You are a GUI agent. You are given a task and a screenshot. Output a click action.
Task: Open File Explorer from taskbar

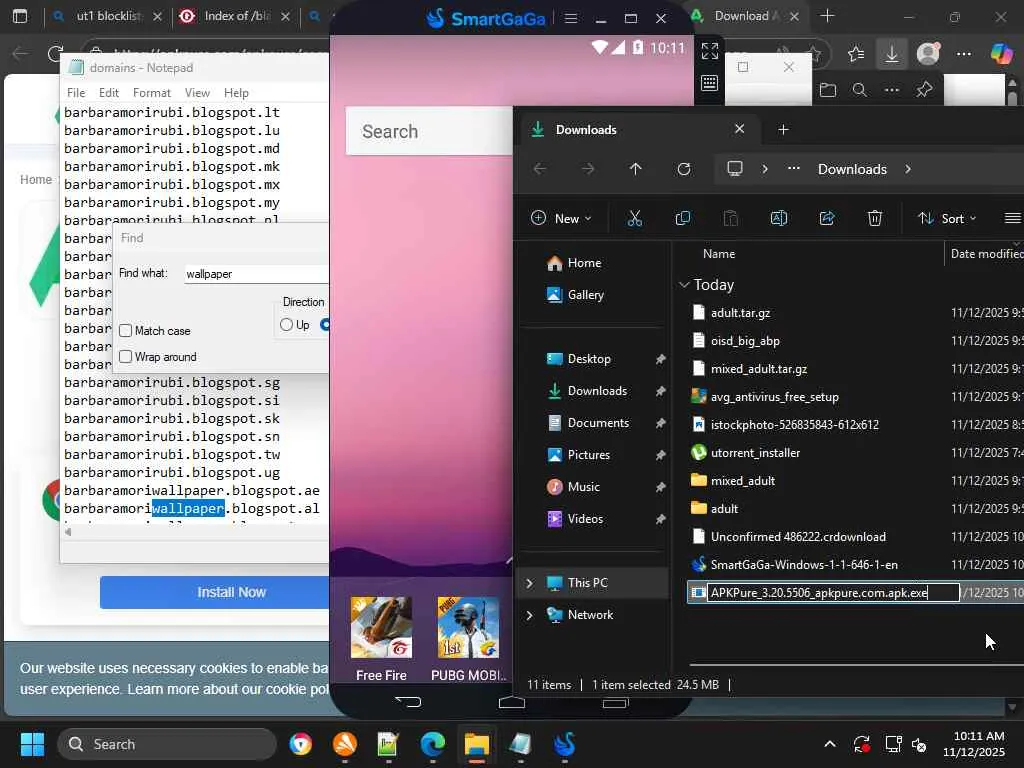click(x=477, y=744)
